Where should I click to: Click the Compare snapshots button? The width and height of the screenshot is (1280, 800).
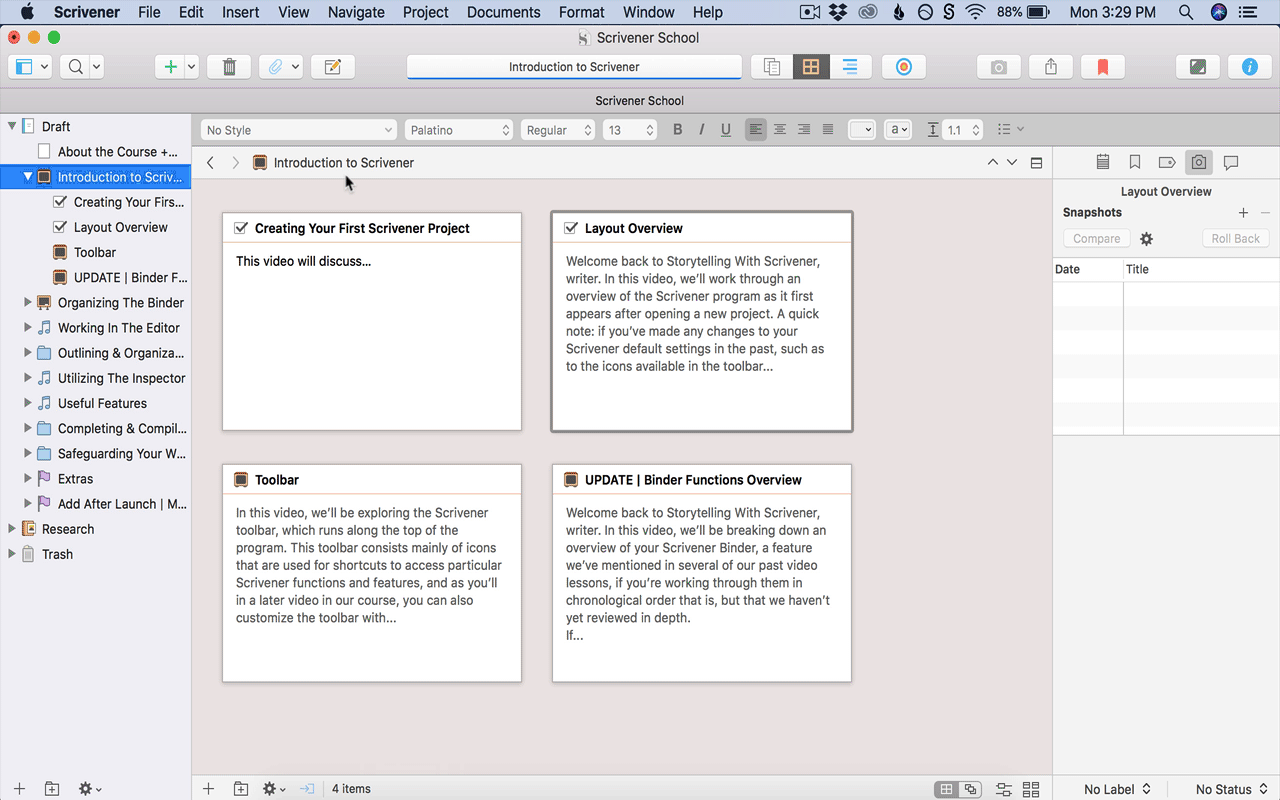pos(1097,239)
